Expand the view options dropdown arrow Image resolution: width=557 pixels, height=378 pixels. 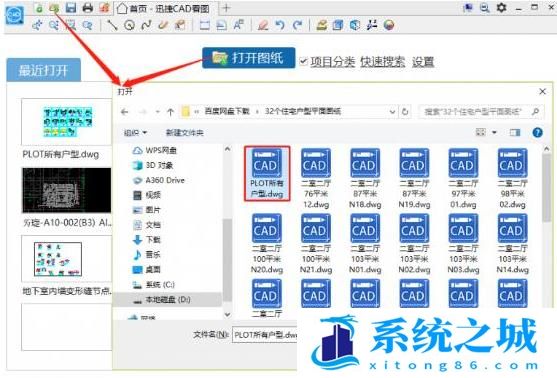point(494,133)
